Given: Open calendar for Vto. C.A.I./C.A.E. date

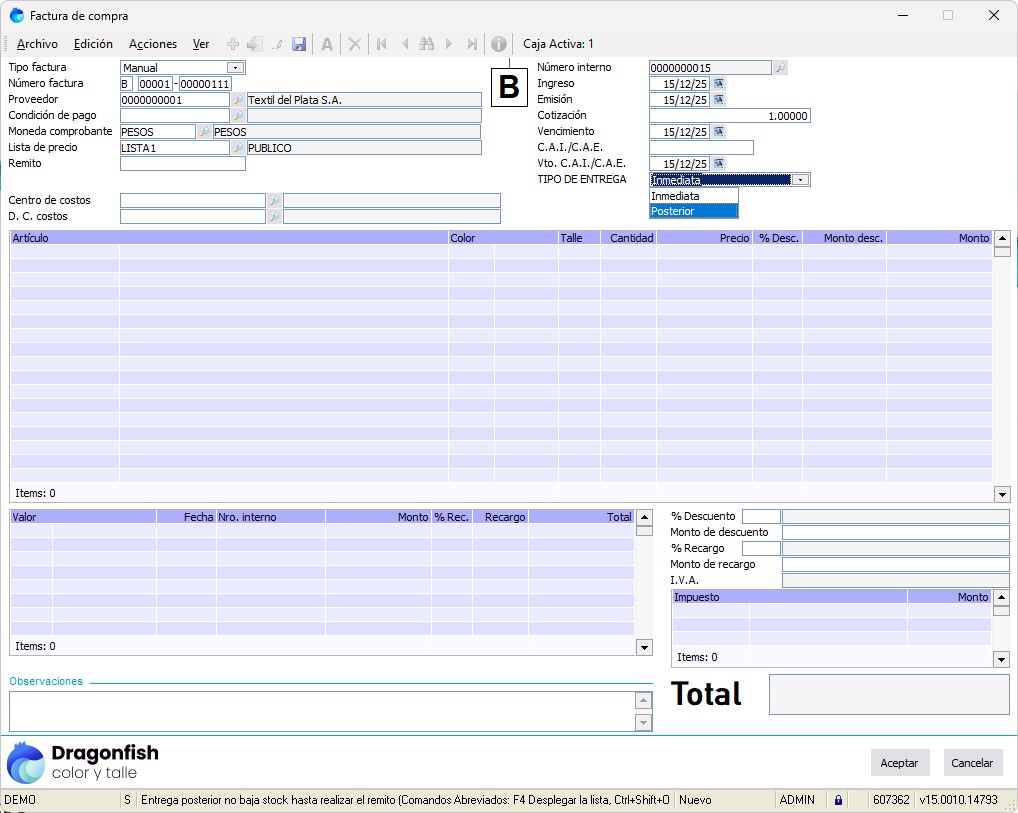Looking at the screenshot, I should (718, 164).
